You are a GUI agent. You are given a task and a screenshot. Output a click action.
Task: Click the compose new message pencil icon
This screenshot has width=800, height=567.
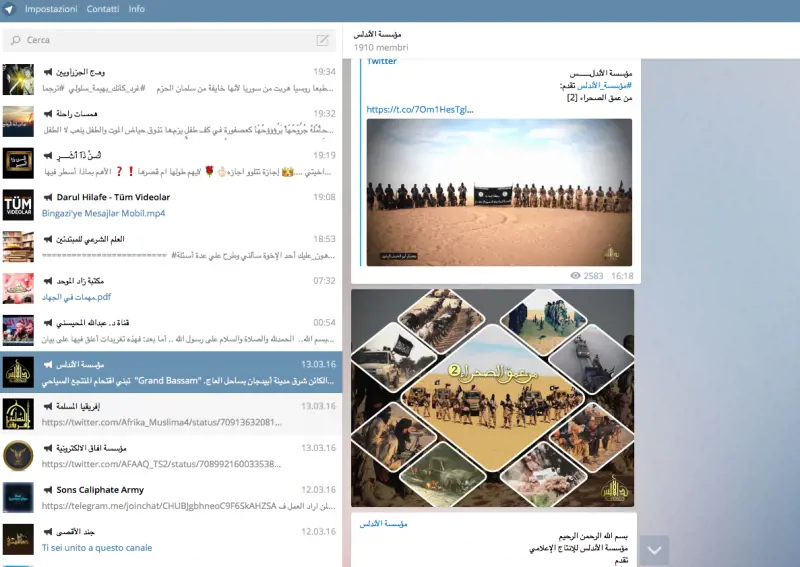(322, 40)
